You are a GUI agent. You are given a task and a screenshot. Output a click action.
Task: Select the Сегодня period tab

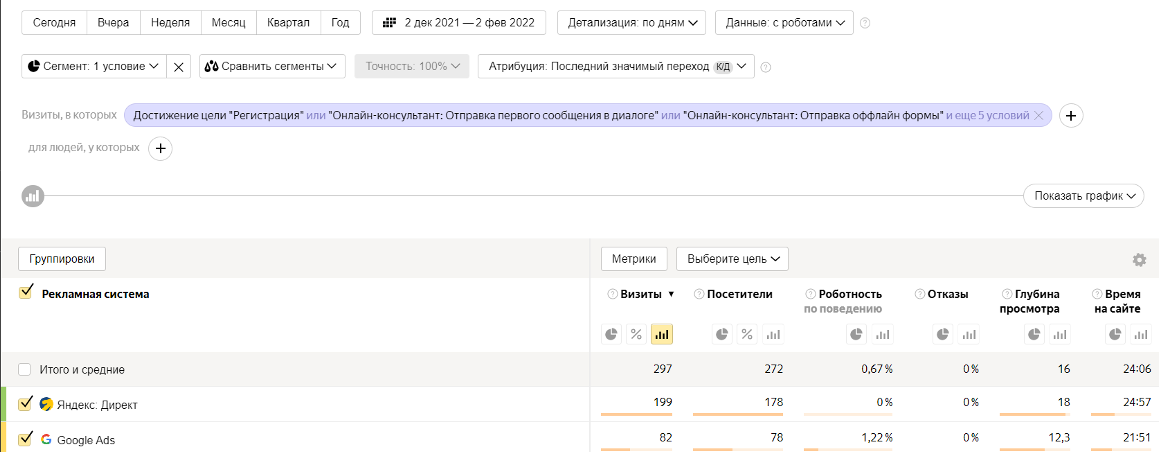point(55,23)
